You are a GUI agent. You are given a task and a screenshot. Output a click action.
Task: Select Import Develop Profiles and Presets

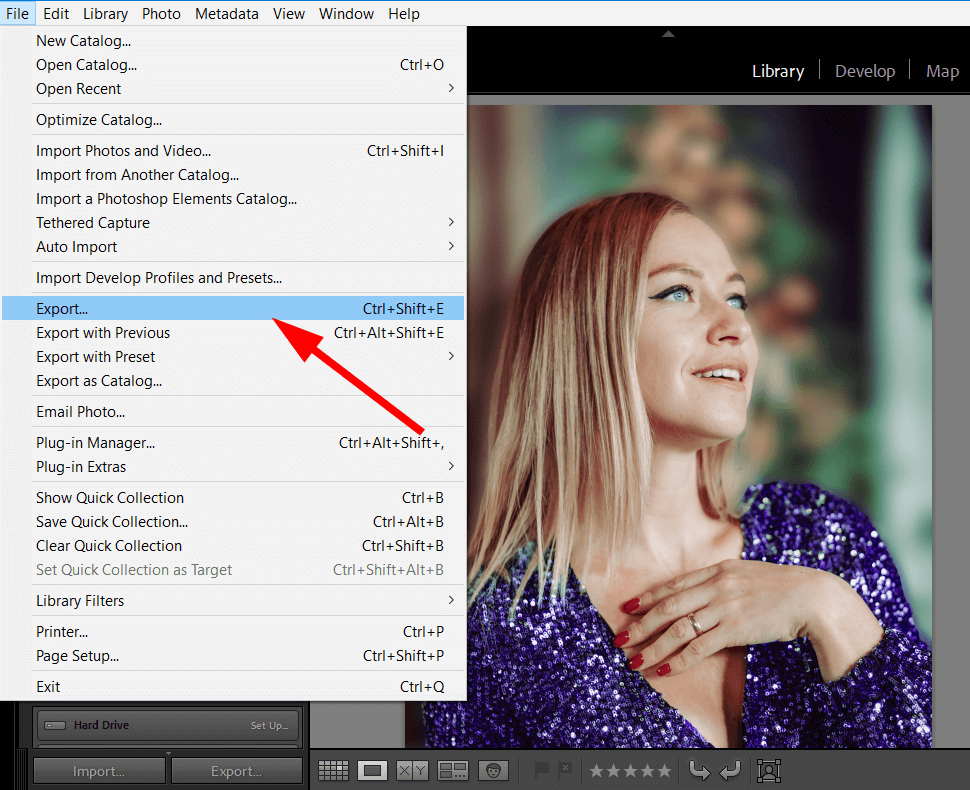tap(233, 278)
